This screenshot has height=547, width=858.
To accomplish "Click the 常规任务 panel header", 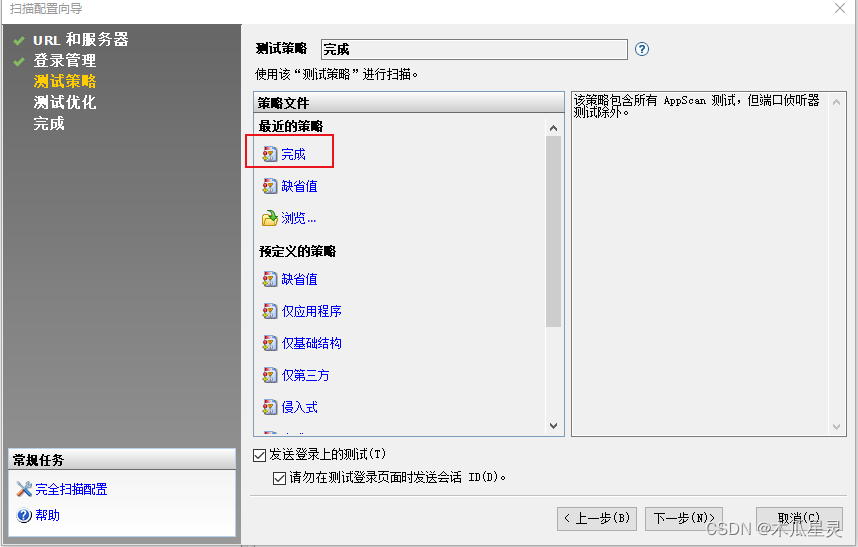I will [x=122, y=460].
